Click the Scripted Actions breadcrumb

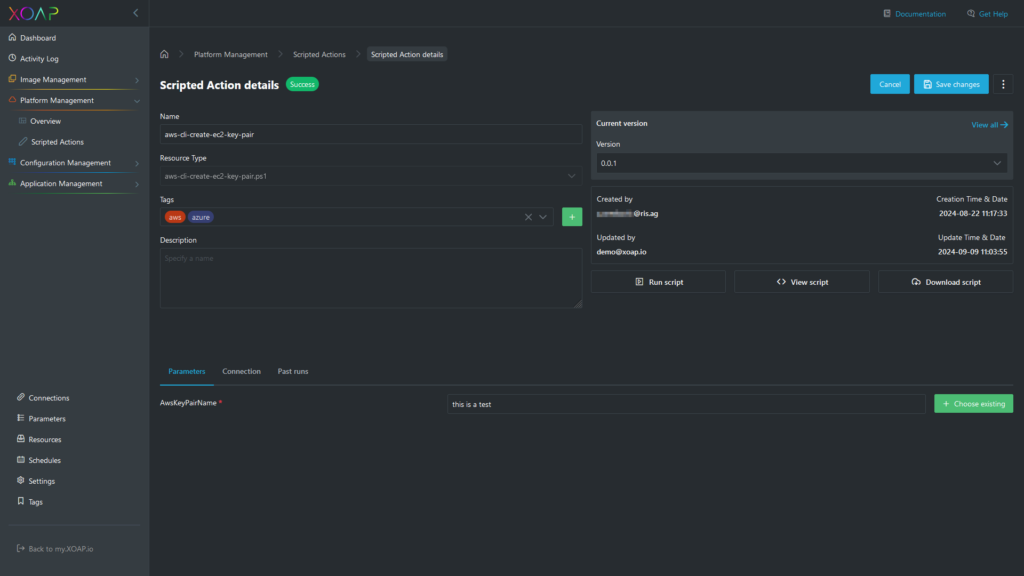click(x=319, y=54)
